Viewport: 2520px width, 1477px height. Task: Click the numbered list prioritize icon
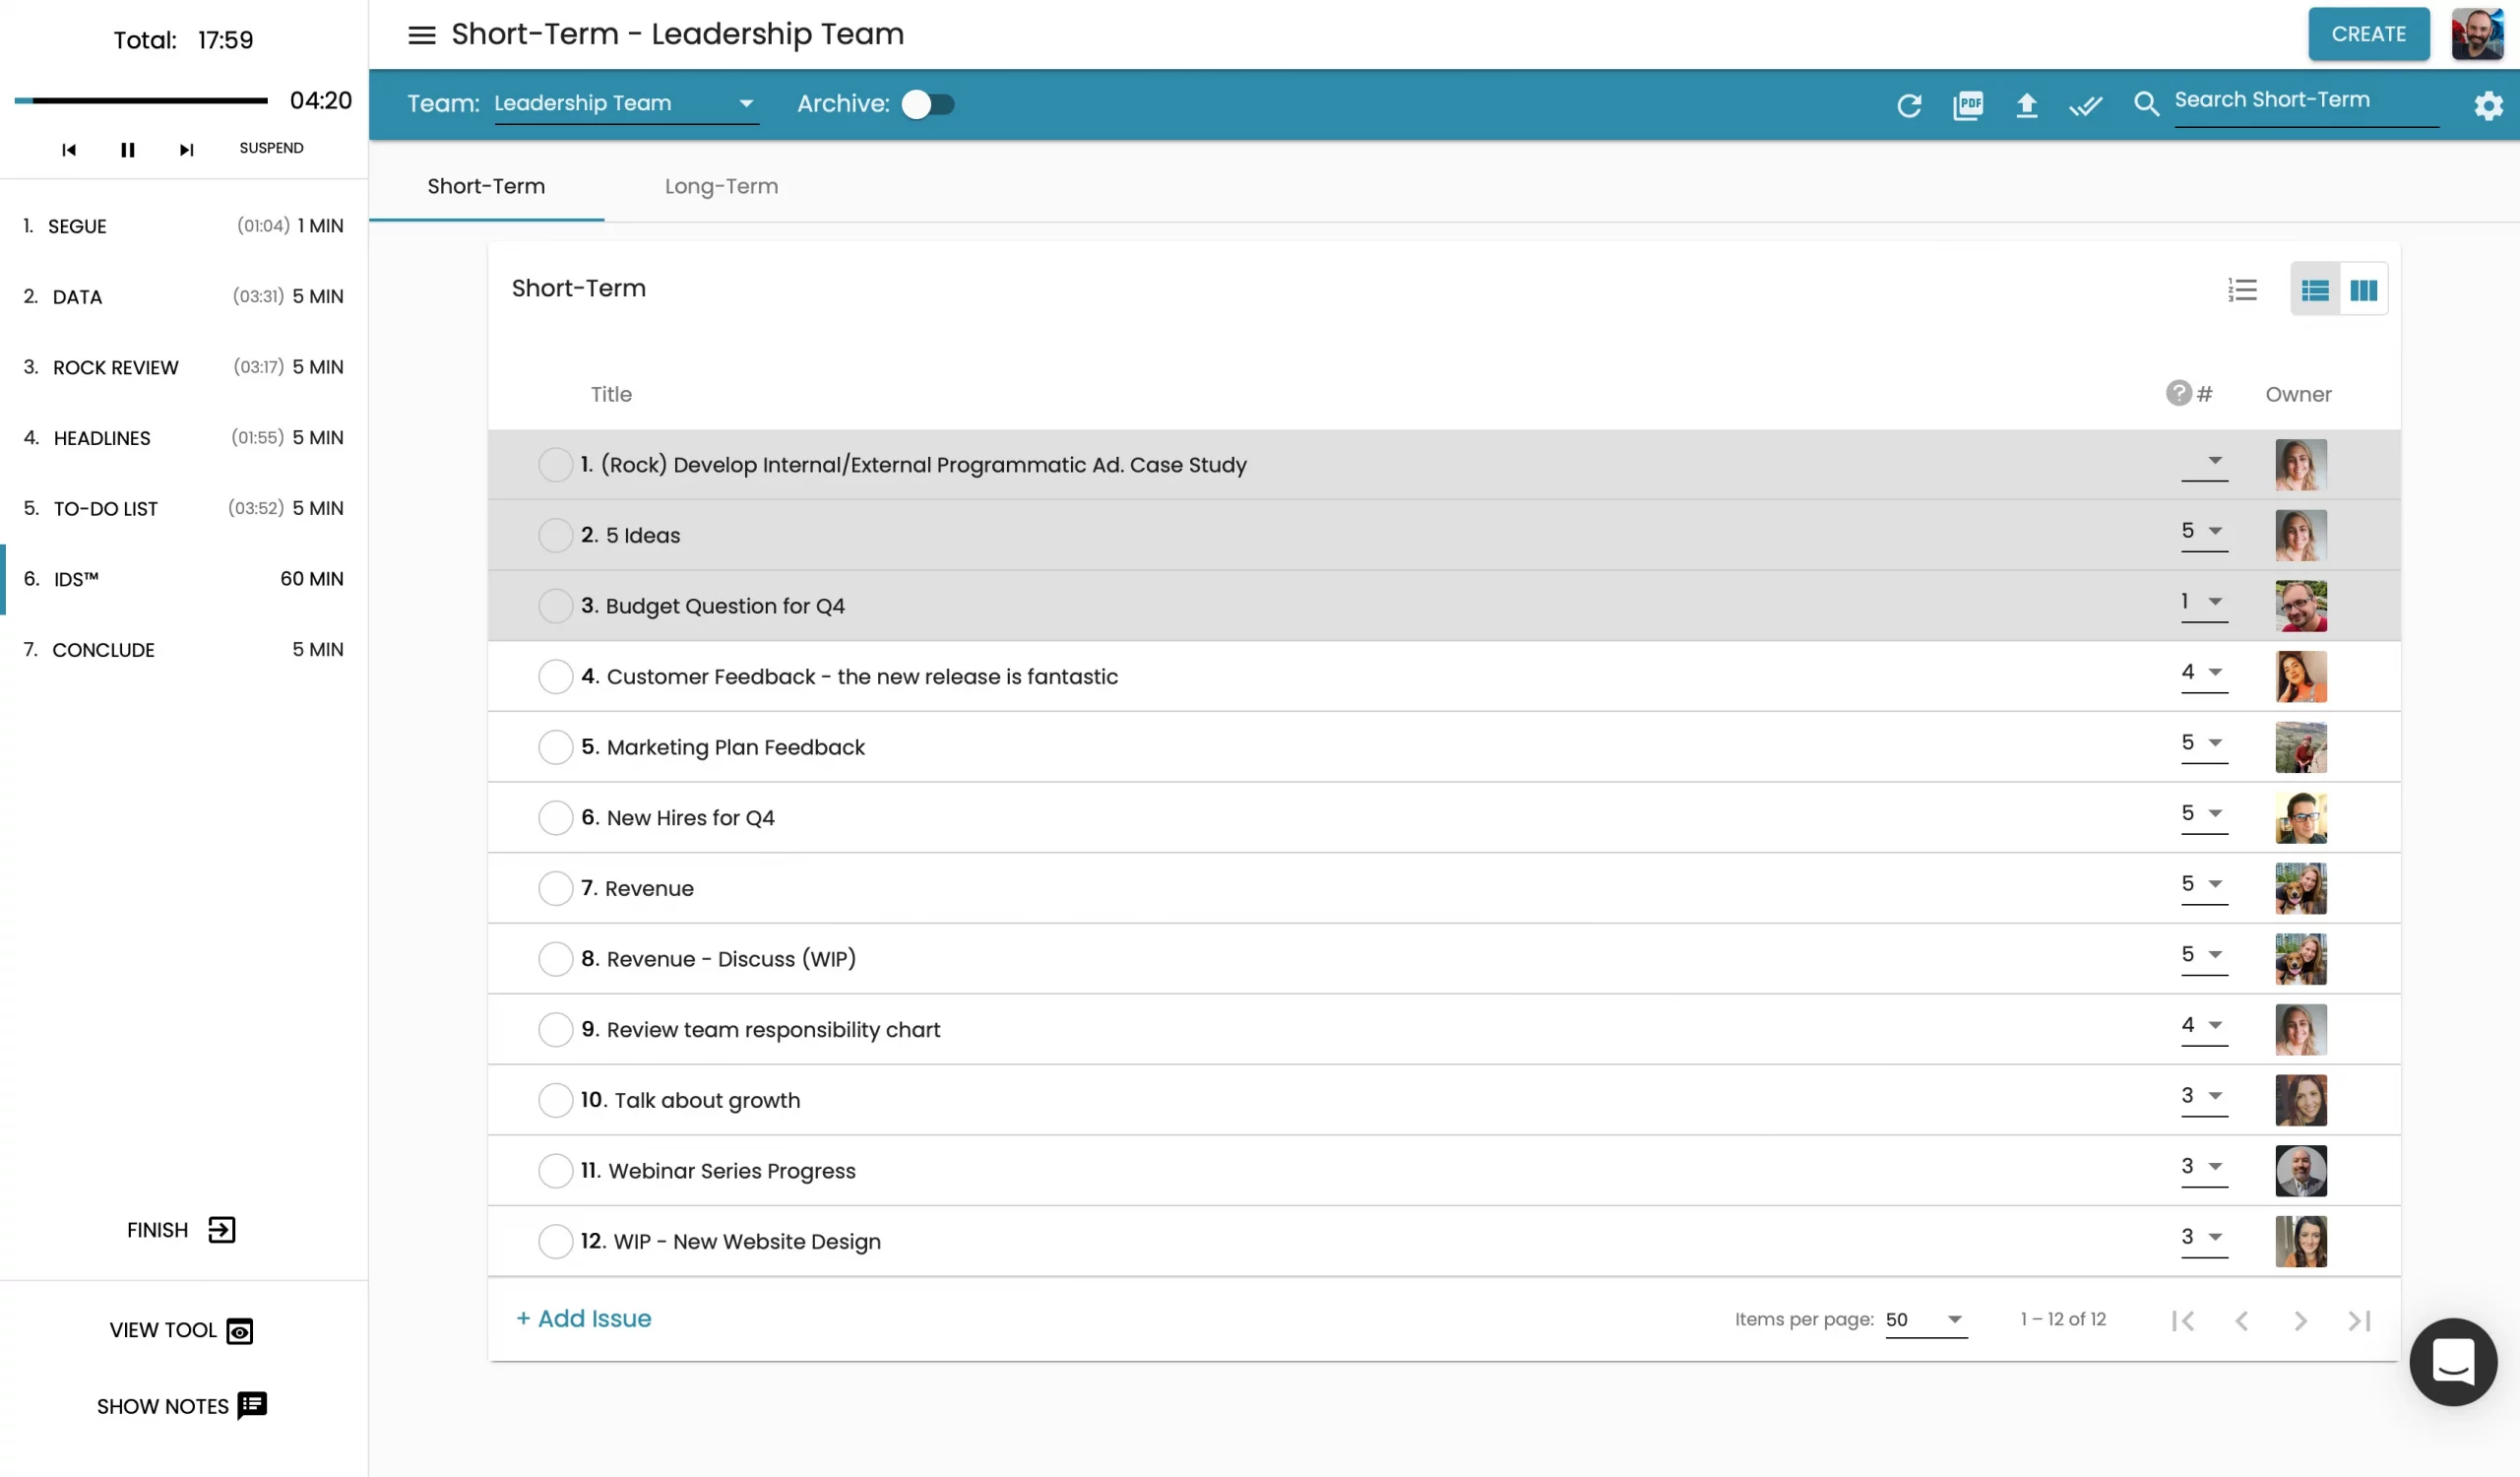click(x=2242, y=290)
